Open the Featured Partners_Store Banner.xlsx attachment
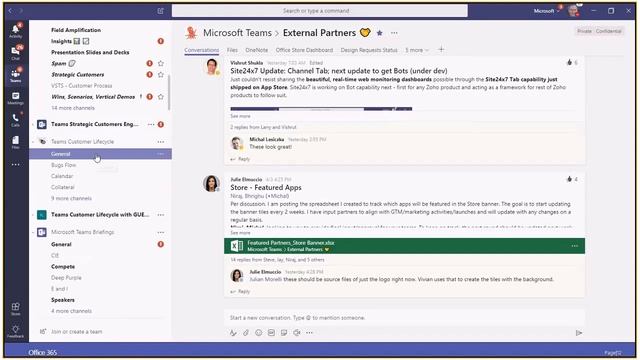Viewport: 640px width, 360px height. click(404, 246)
